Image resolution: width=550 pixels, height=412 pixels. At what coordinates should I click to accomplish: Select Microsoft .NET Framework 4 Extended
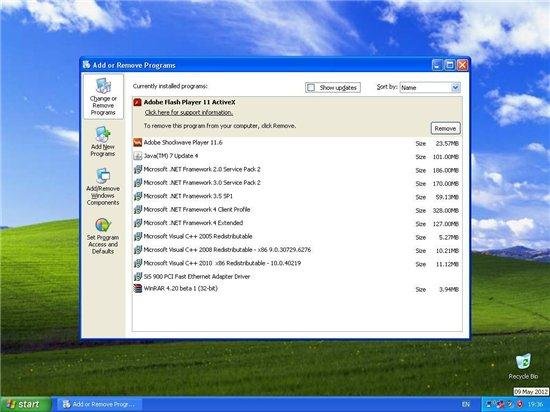click(x=297, y=223)
